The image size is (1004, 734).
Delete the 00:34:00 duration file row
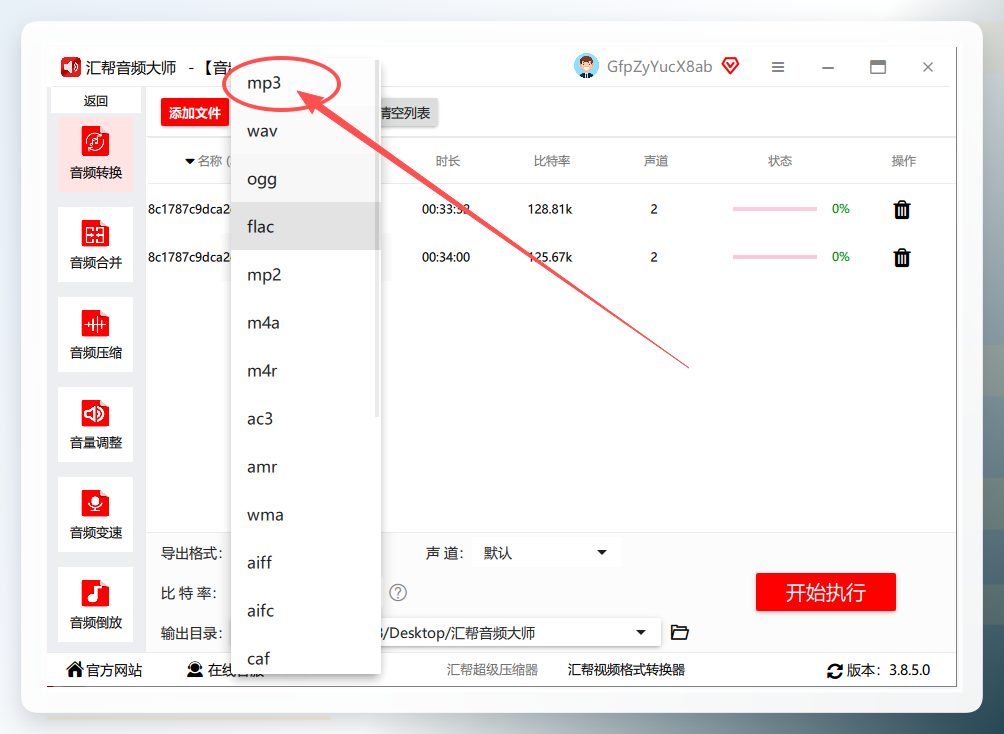(x=902, y=257)
